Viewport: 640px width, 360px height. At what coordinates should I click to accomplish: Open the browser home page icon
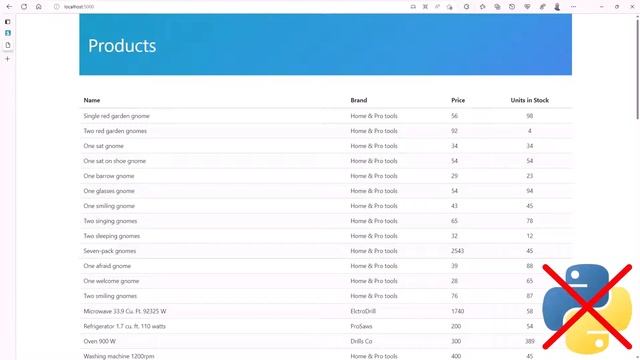(x=39, y=7)
